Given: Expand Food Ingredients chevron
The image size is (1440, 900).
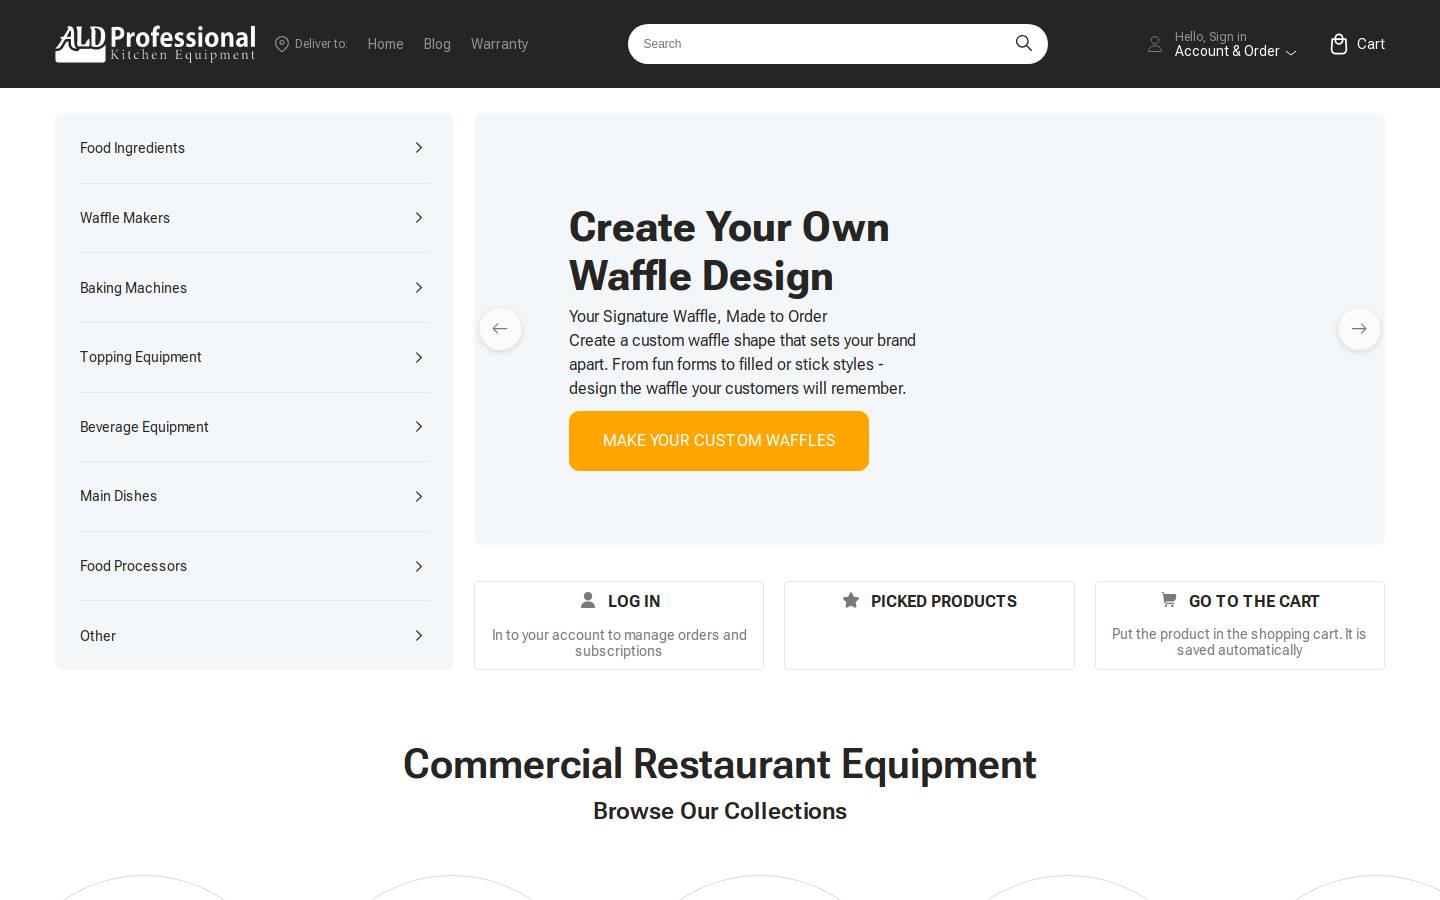Looking at the screenshot, I should (x=419, y=148).
